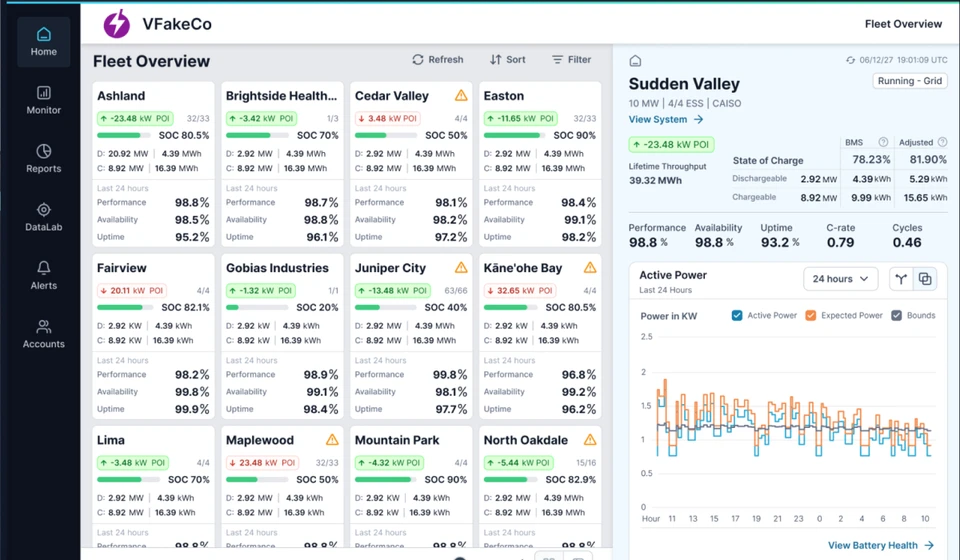
Task: Toggle the Expected Power checkbox
Action: tap(811, 316)
